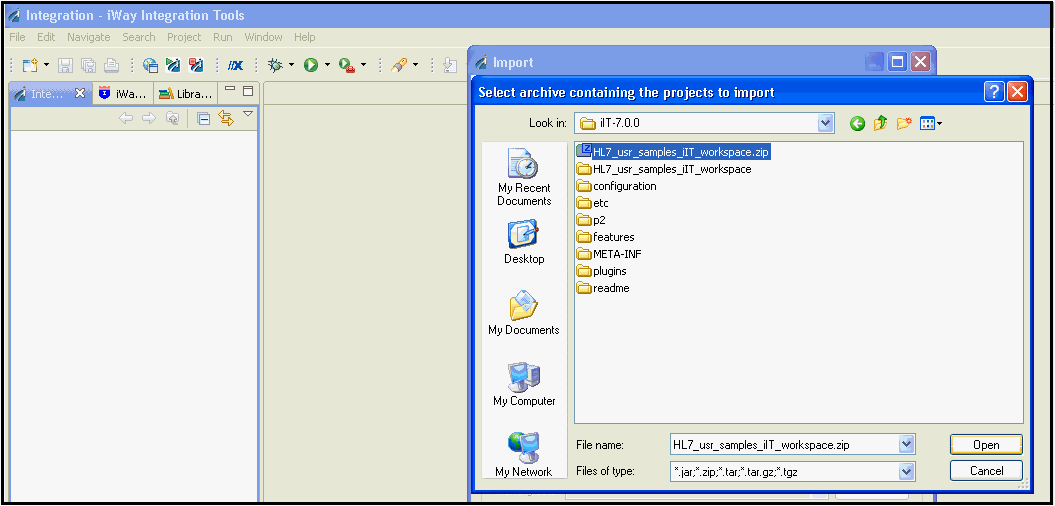Open the Run menu

pyautogui.click(x=223, y=37)
